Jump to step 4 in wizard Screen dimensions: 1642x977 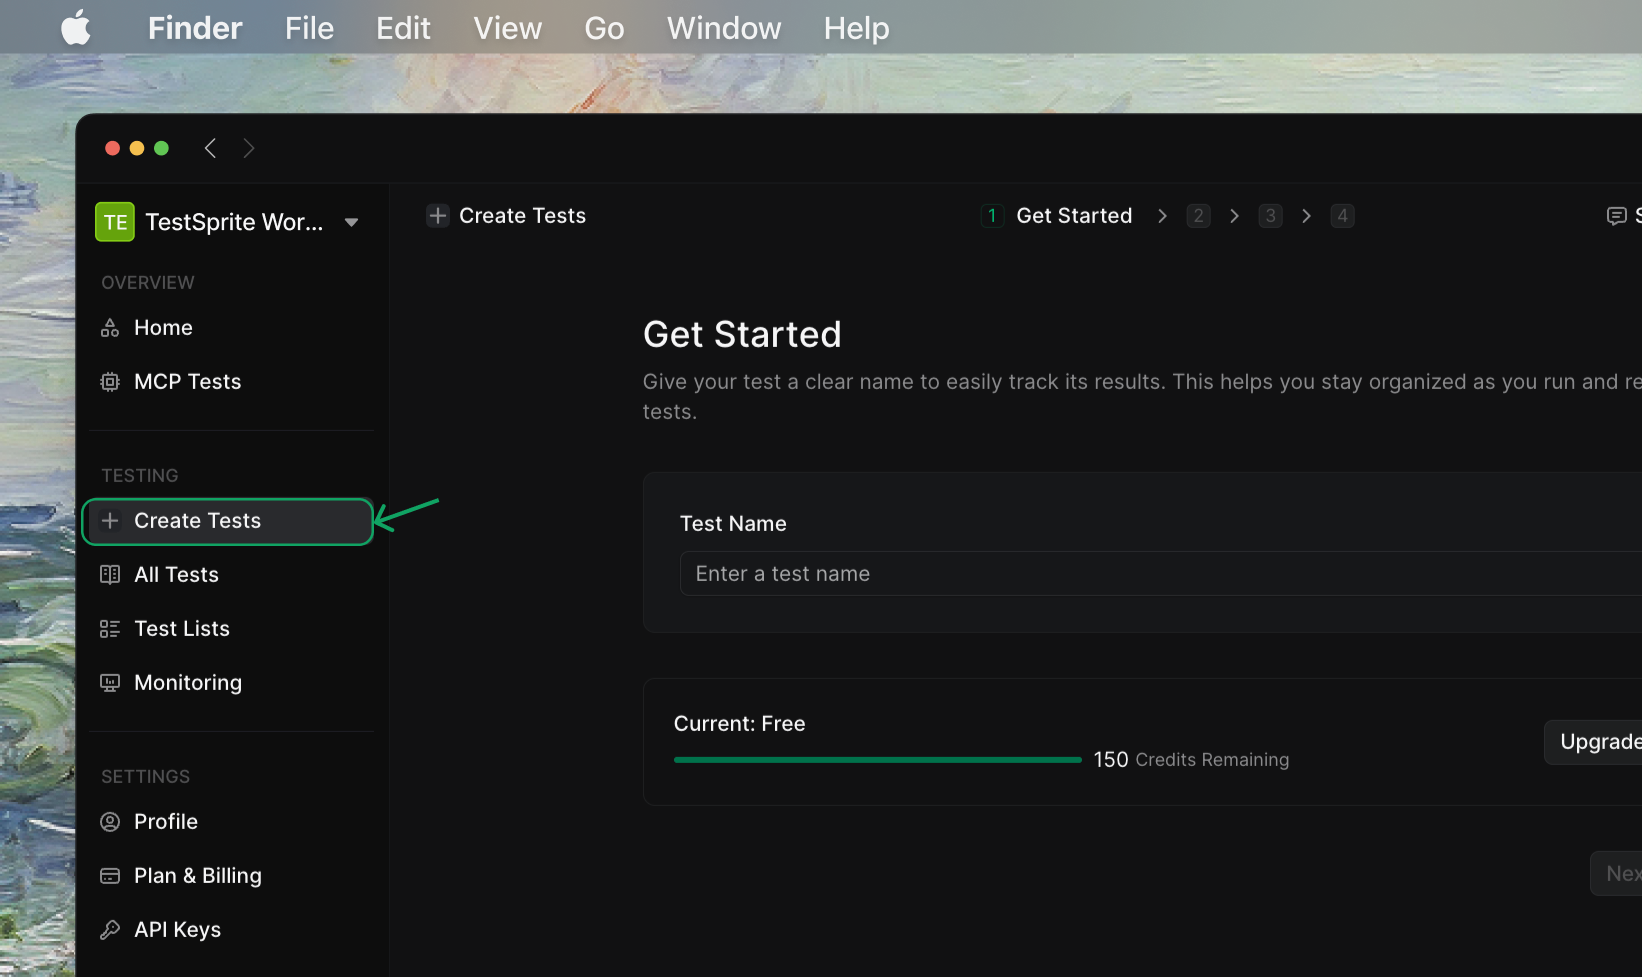pos(1342,216)
